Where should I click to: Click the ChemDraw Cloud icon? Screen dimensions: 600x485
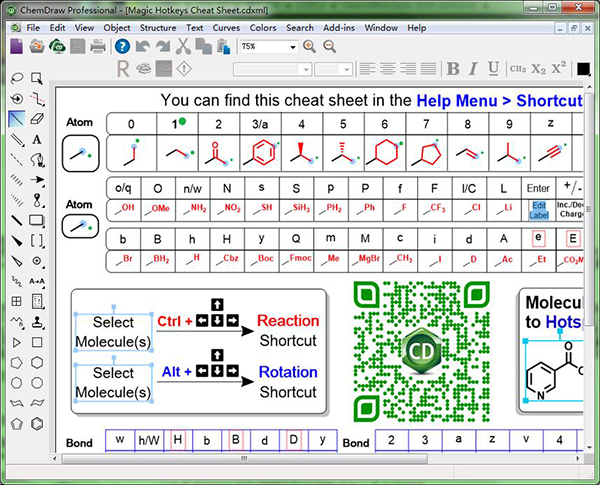tap(57, 46)
